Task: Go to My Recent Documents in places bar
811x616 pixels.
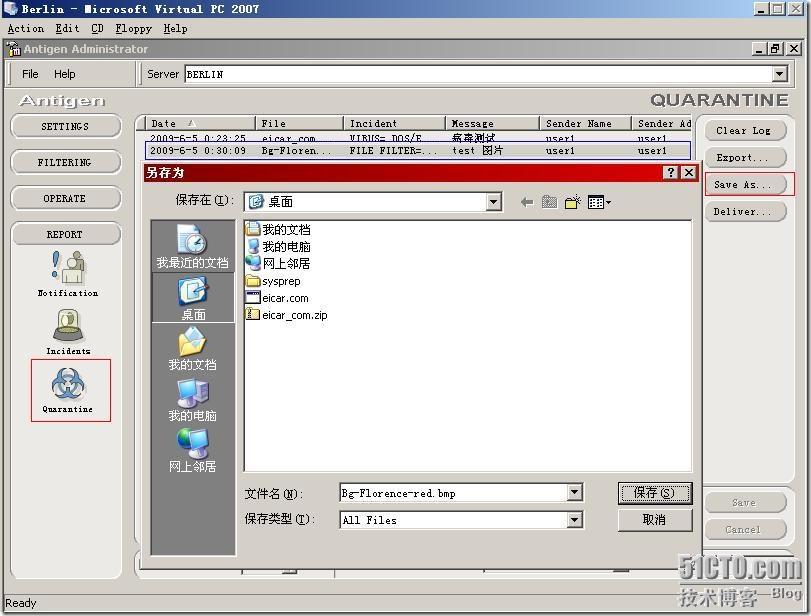Action: pos(192,246)
